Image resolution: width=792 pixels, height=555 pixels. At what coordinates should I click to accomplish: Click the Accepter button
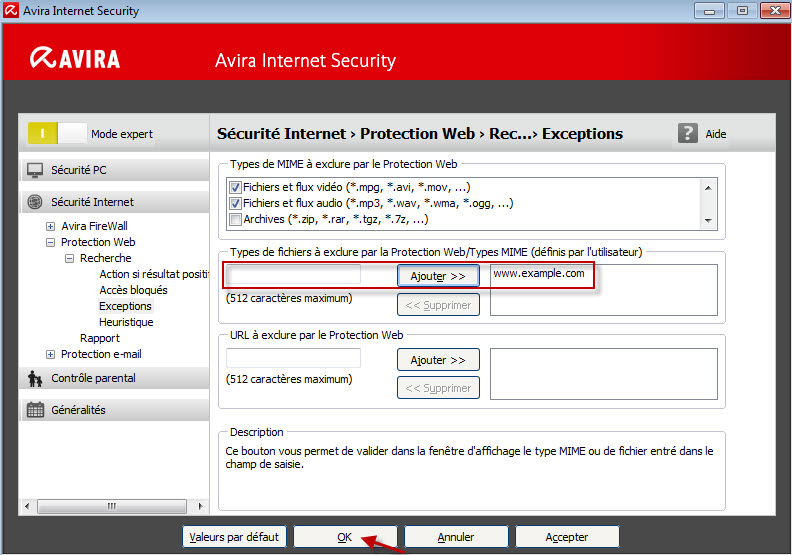click(567, 537)
